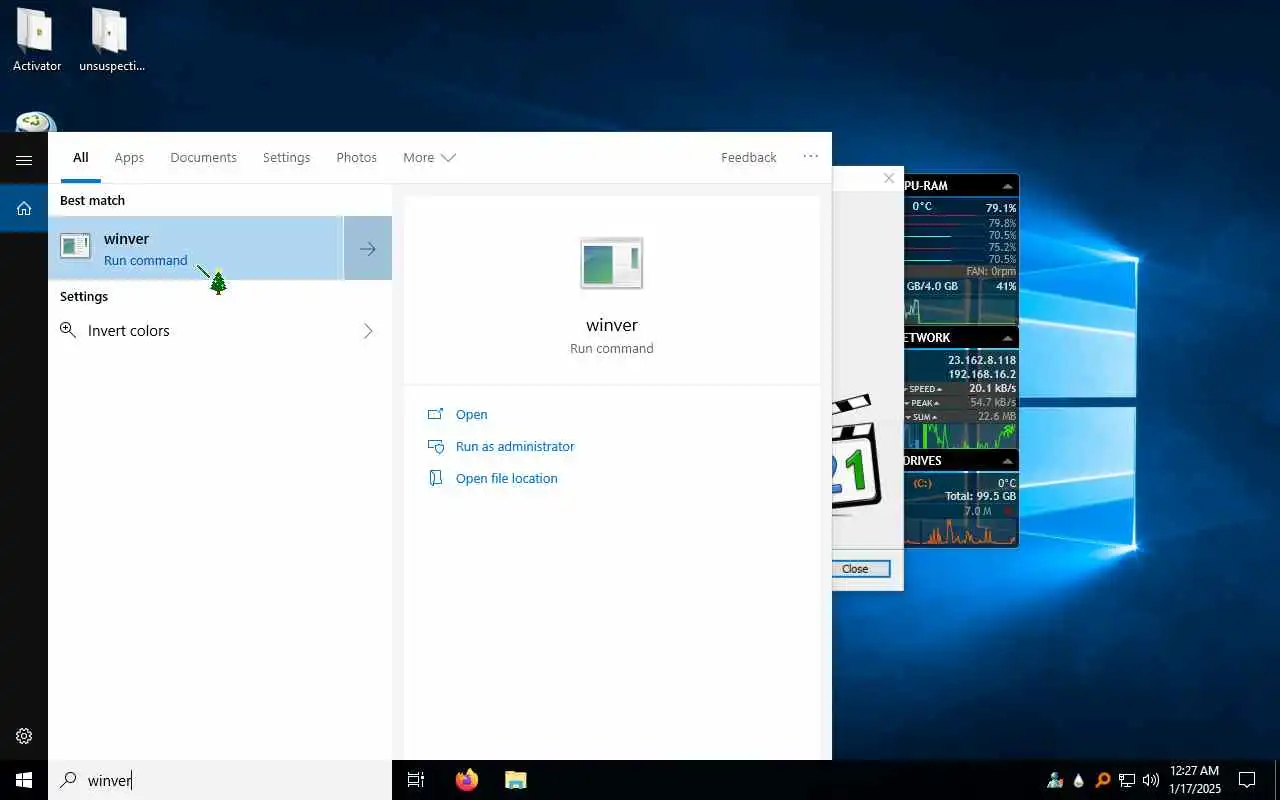The width and height of the screenshot is (1280, 800).
Task: Click the winver best match icon
Action: (x=75, y=246)
